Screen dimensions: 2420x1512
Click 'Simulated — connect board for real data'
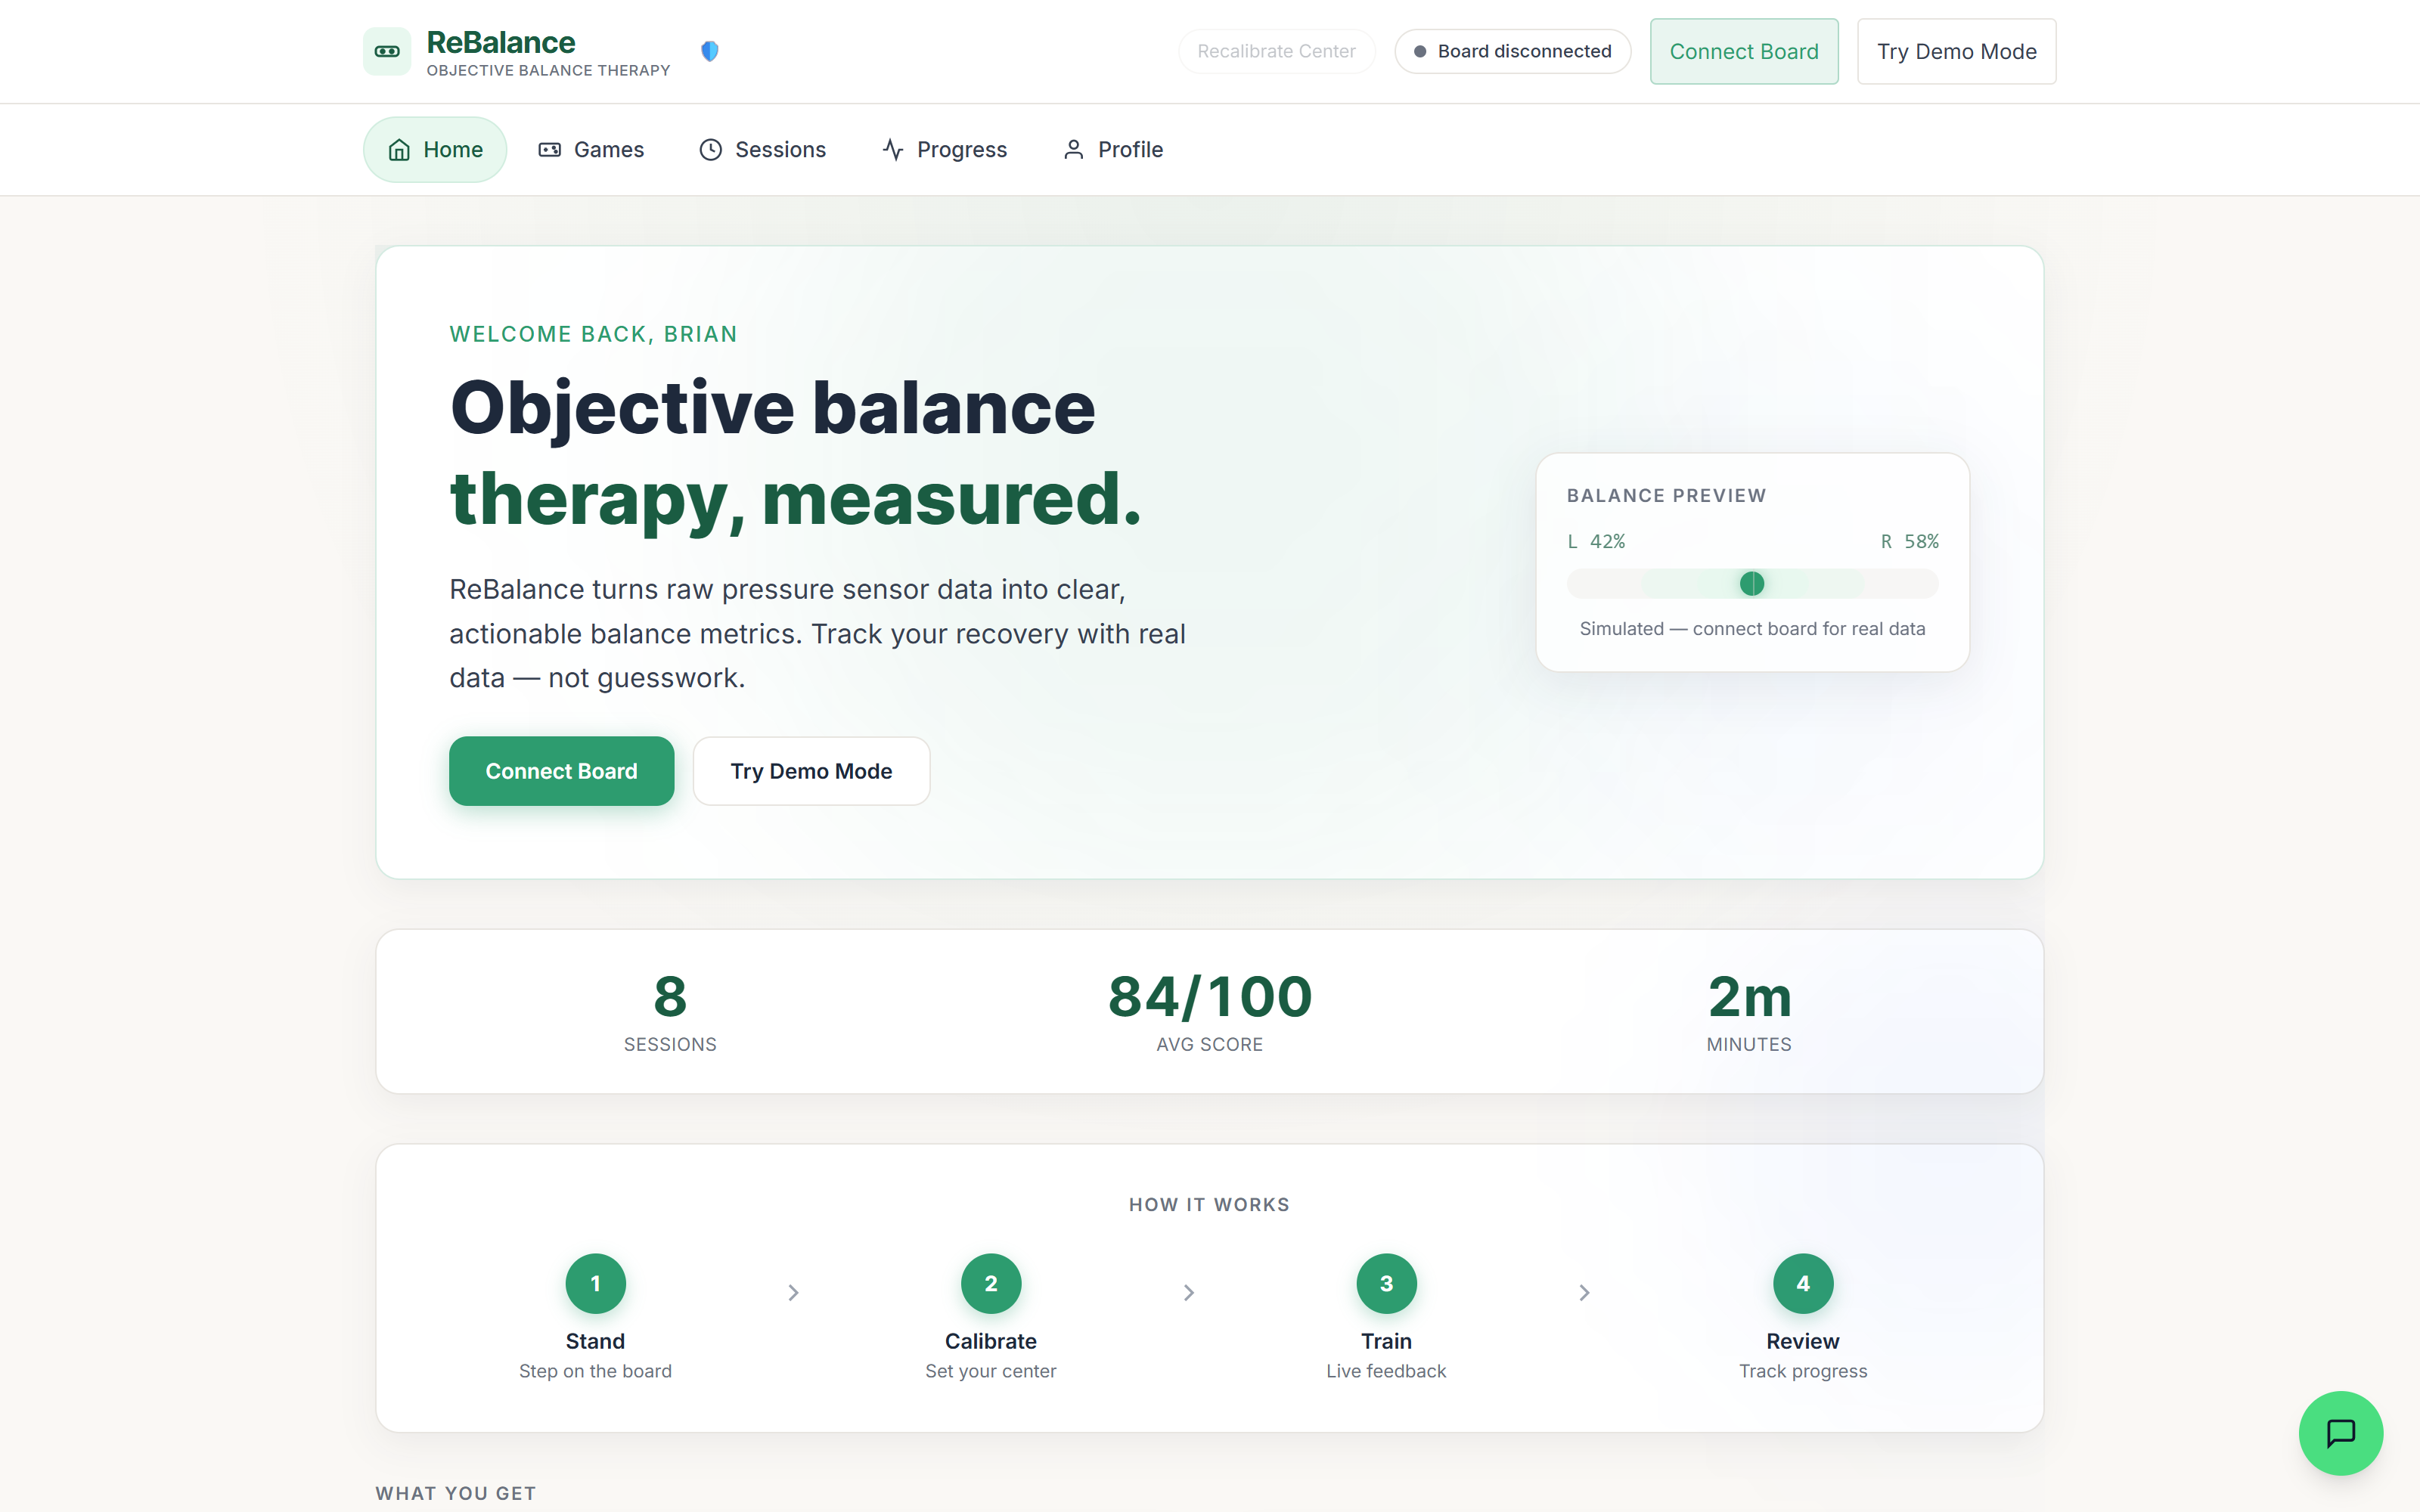click(x=1752, y=629)
